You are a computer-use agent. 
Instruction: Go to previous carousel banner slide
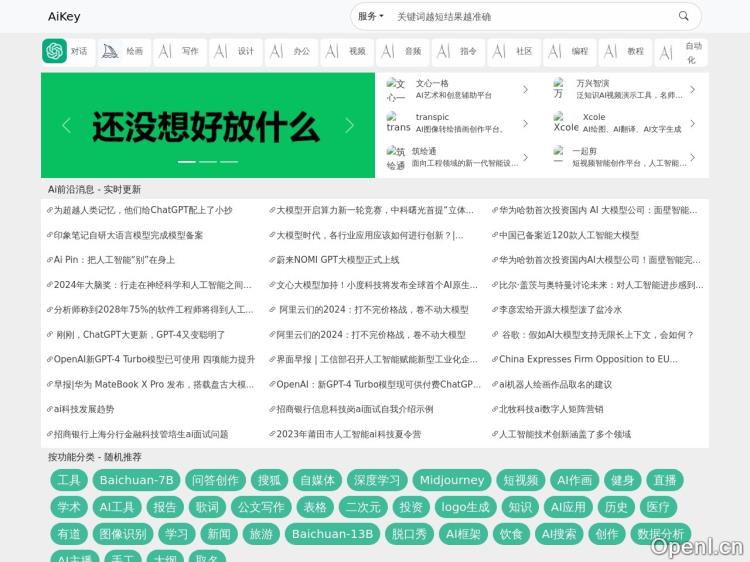tap(66, 125)
